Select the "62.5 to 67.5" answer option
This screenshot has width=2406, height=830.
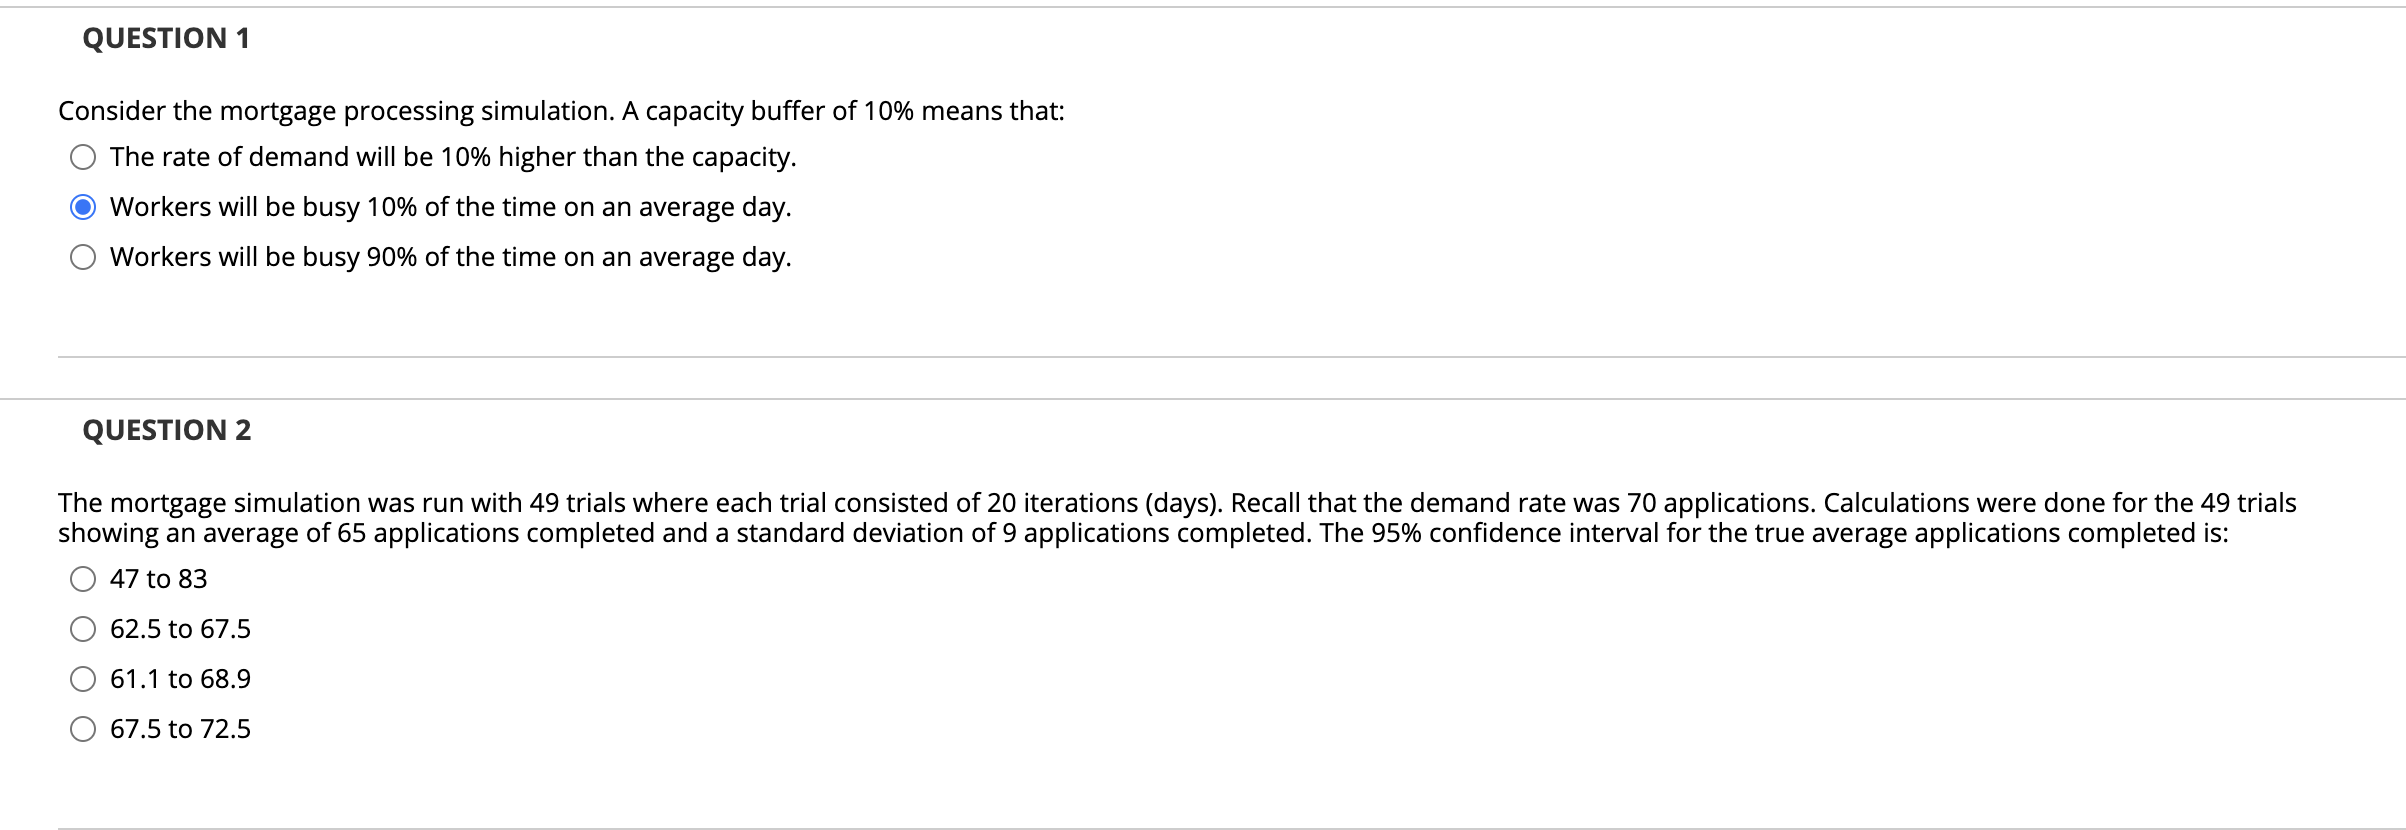(x=82, y=628)
